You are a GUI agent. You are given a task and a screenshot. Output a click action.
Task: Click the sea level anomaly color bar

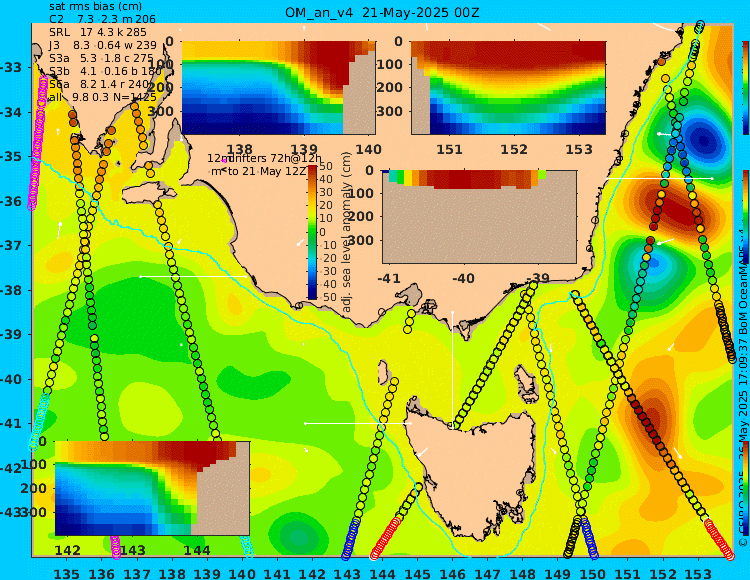[312, 232]
